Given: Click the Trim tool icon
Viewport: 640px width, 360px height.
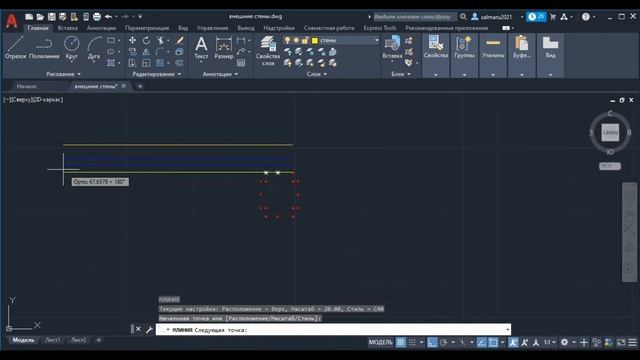Looking at the screenshot, I should (x=161, y=40).
